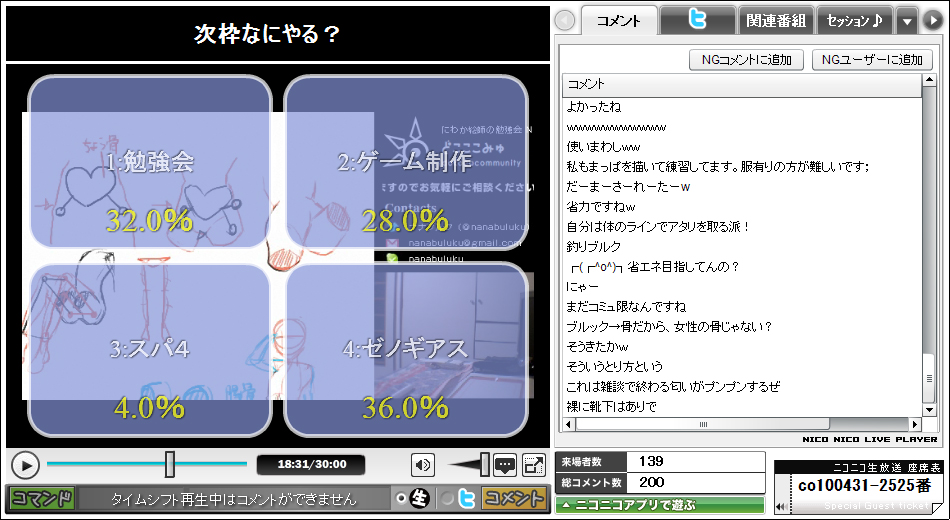Click the seek bar position handle
950x520 pixels.
[170, 464]
